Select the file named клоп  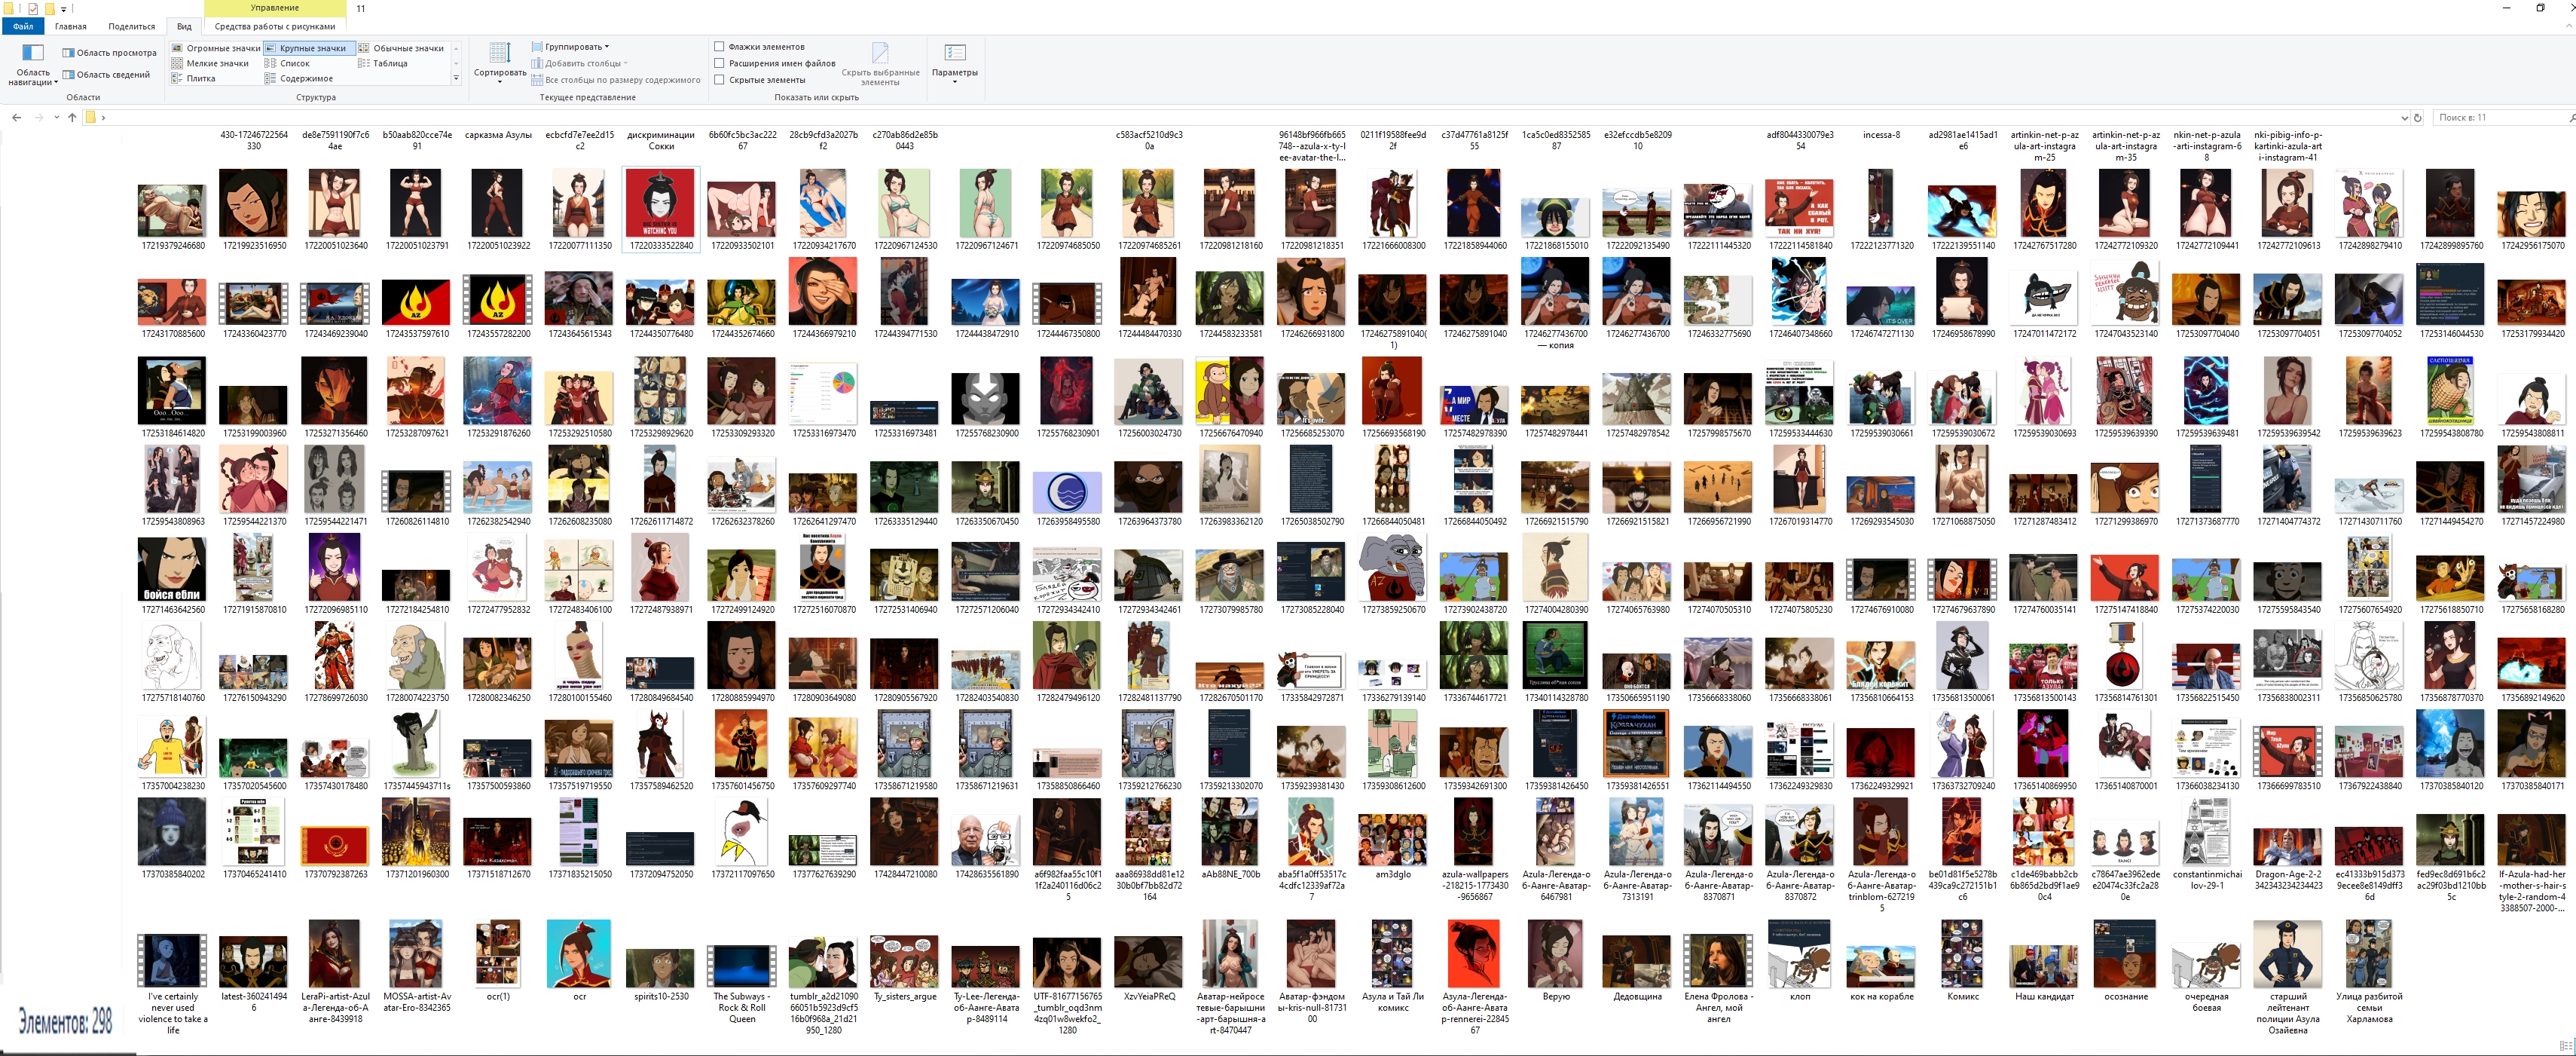[x=1800, y=962]
